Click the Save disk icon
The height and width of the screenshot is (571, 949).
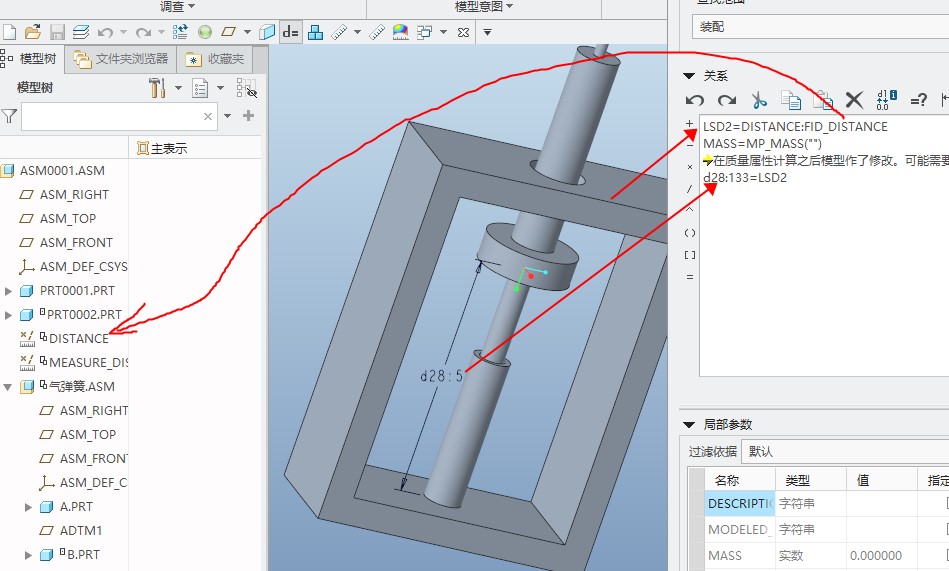57,31
